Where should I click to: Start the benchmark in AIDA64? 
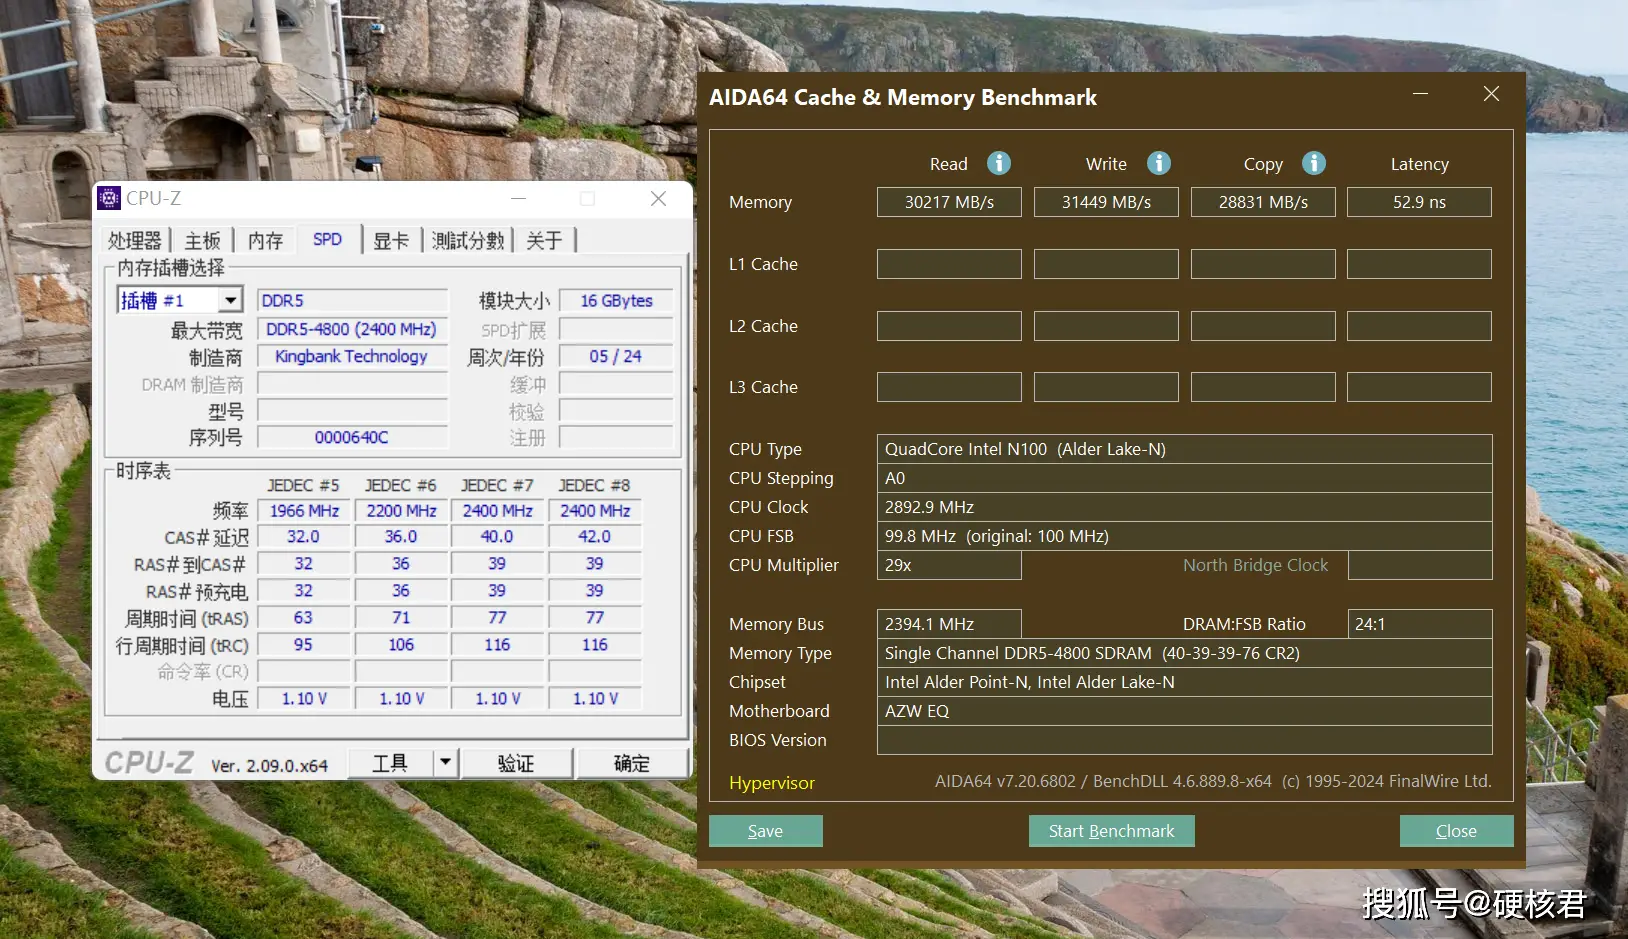pos(1111,831)
